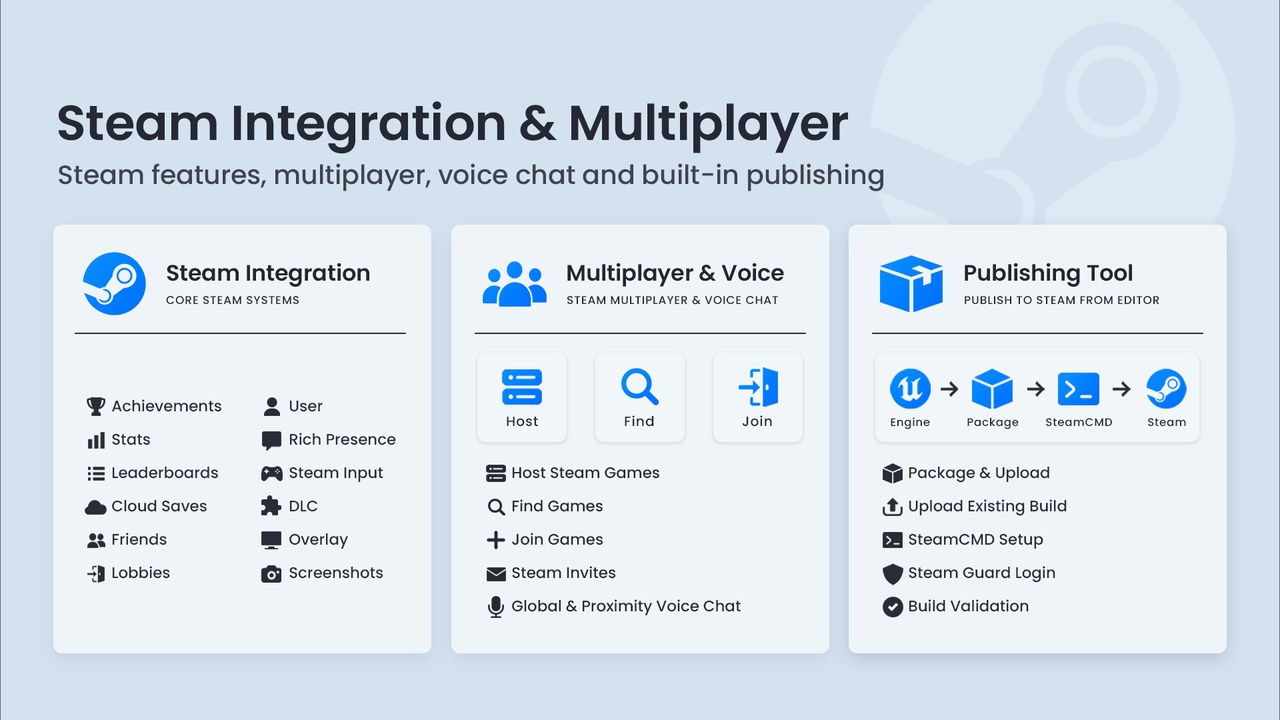Select the Find magnifier tile
The image size is (1280, 720).
click(x=639, y=397)
